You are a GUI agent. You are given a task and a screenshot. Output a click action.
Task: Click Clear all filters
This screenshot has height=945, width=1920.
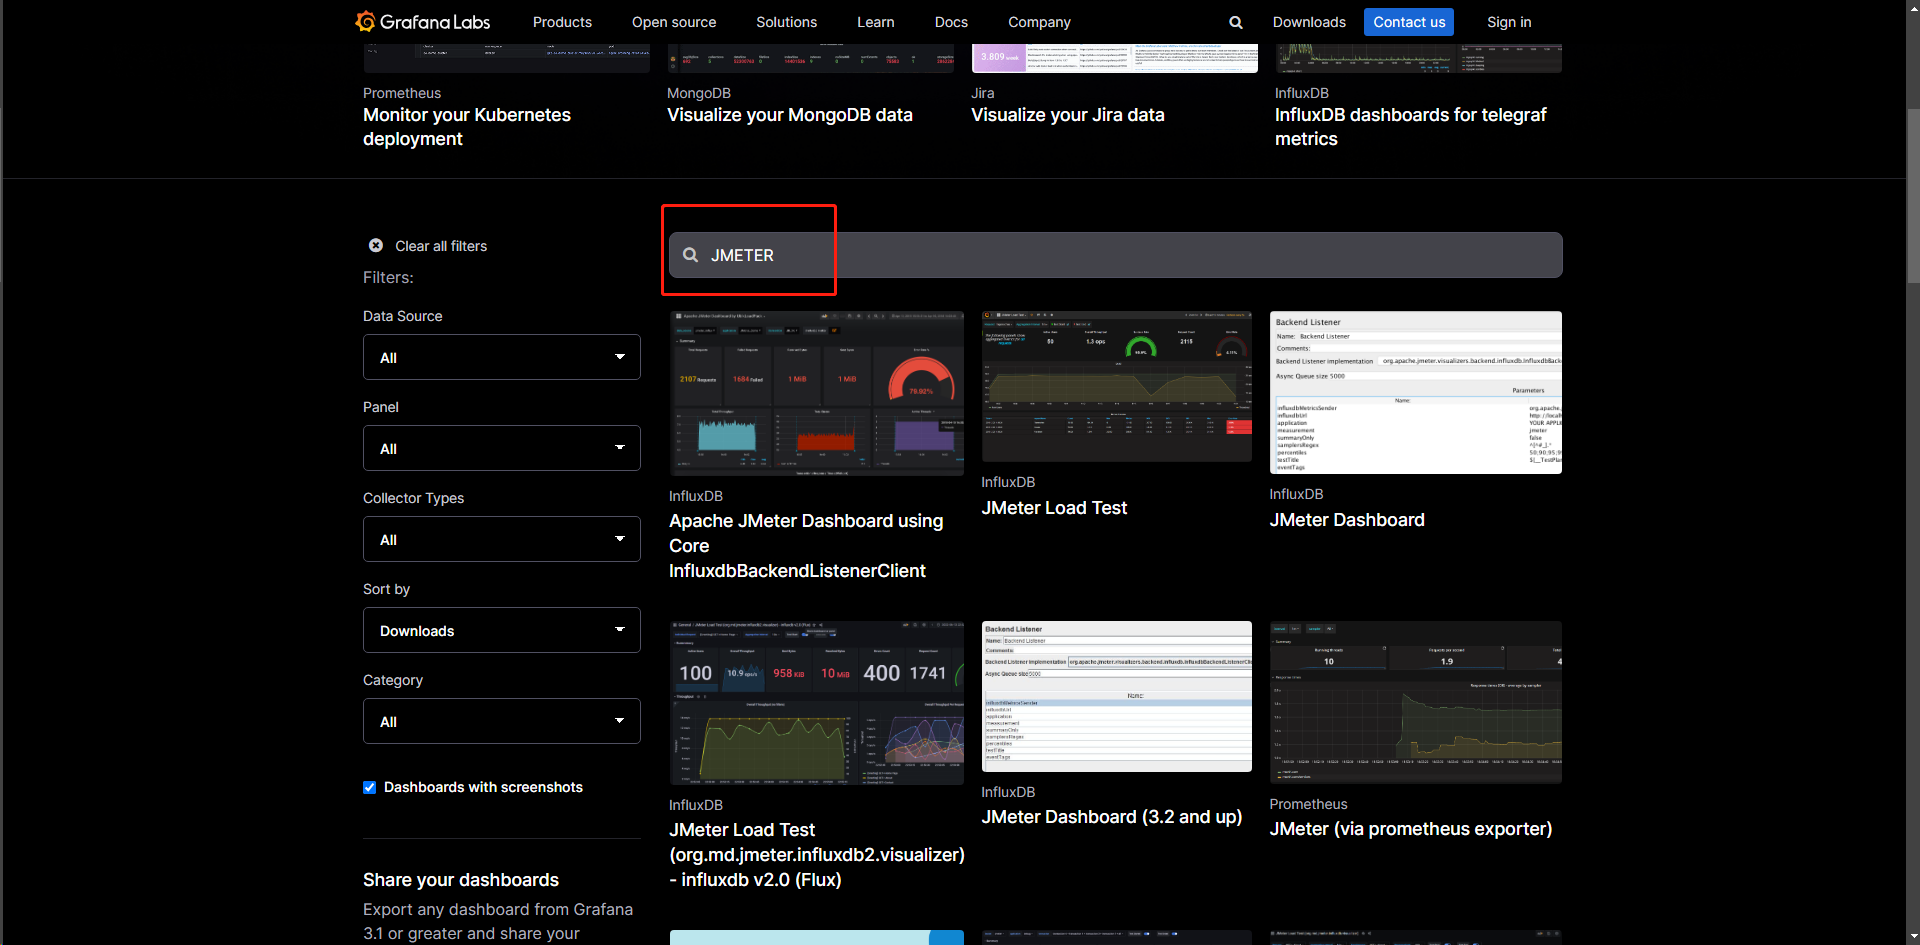coord(441,246)
